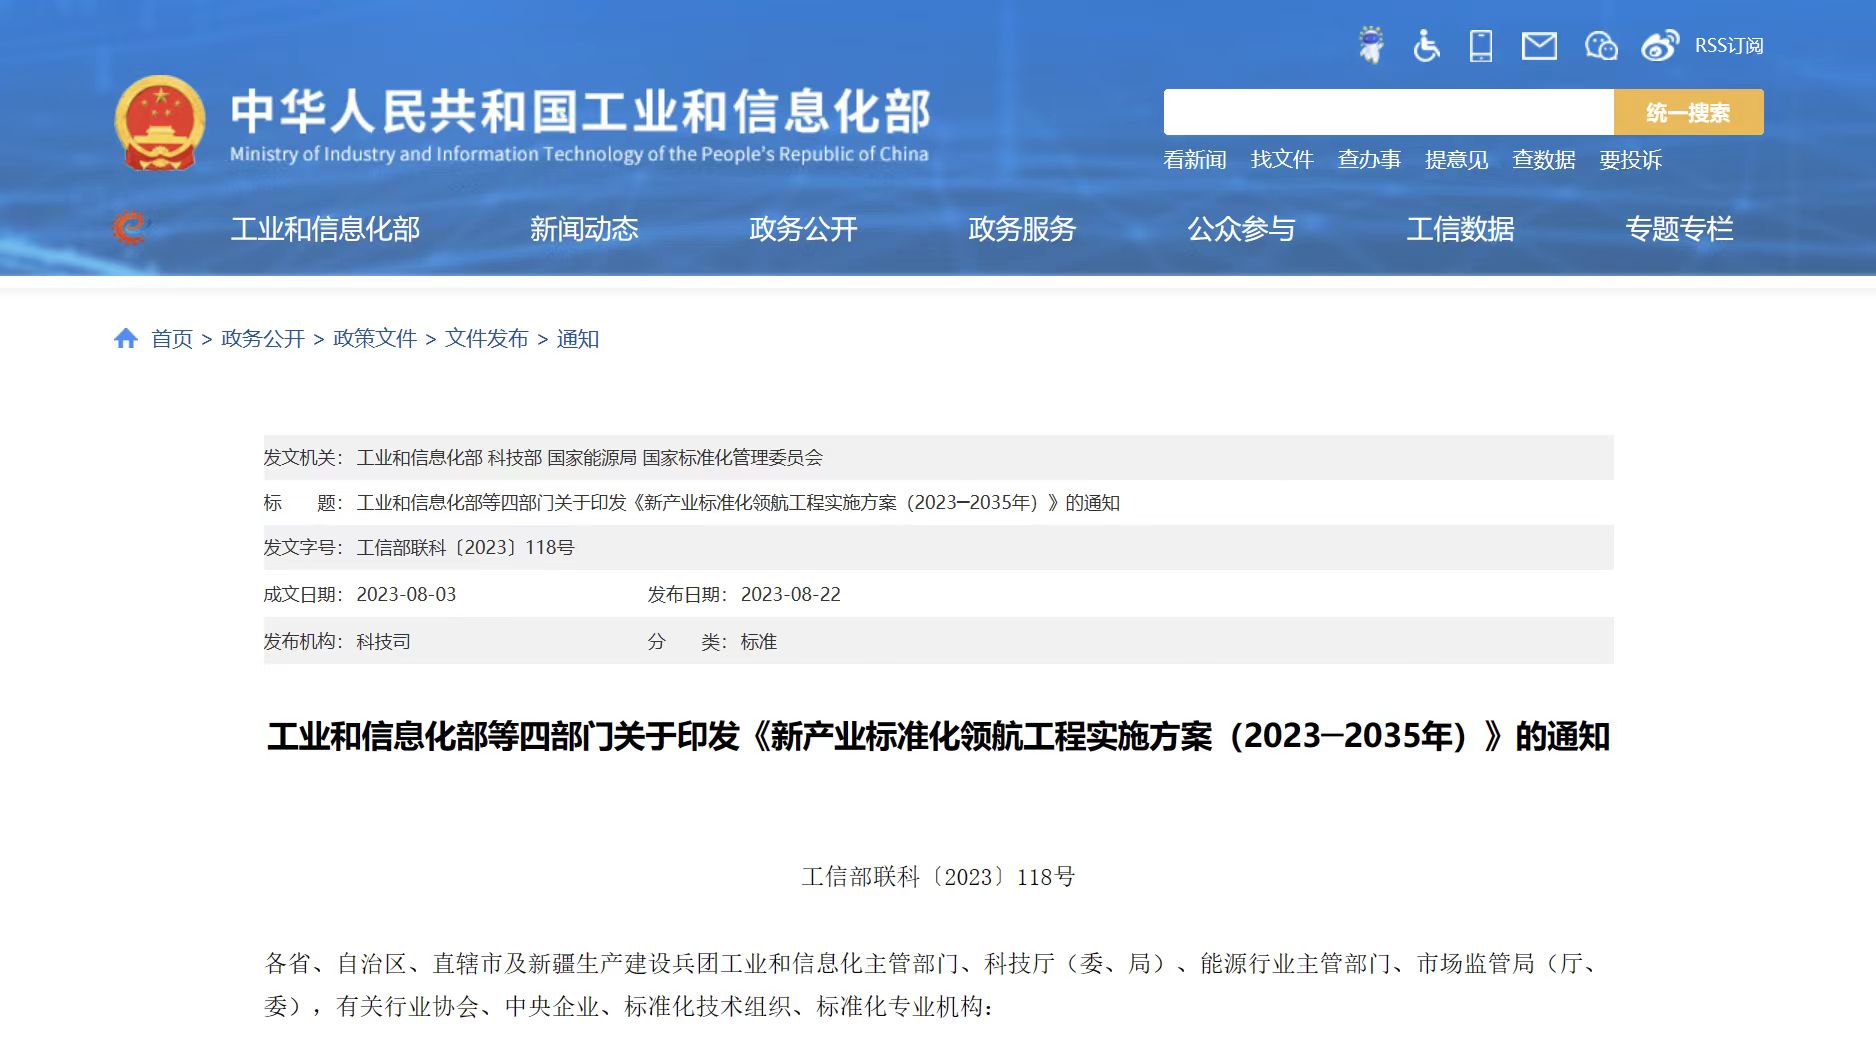The image size is (1876, 1056).
Task: Open the 工业和信息化部 navigation menu
Action: click(325, 229)
